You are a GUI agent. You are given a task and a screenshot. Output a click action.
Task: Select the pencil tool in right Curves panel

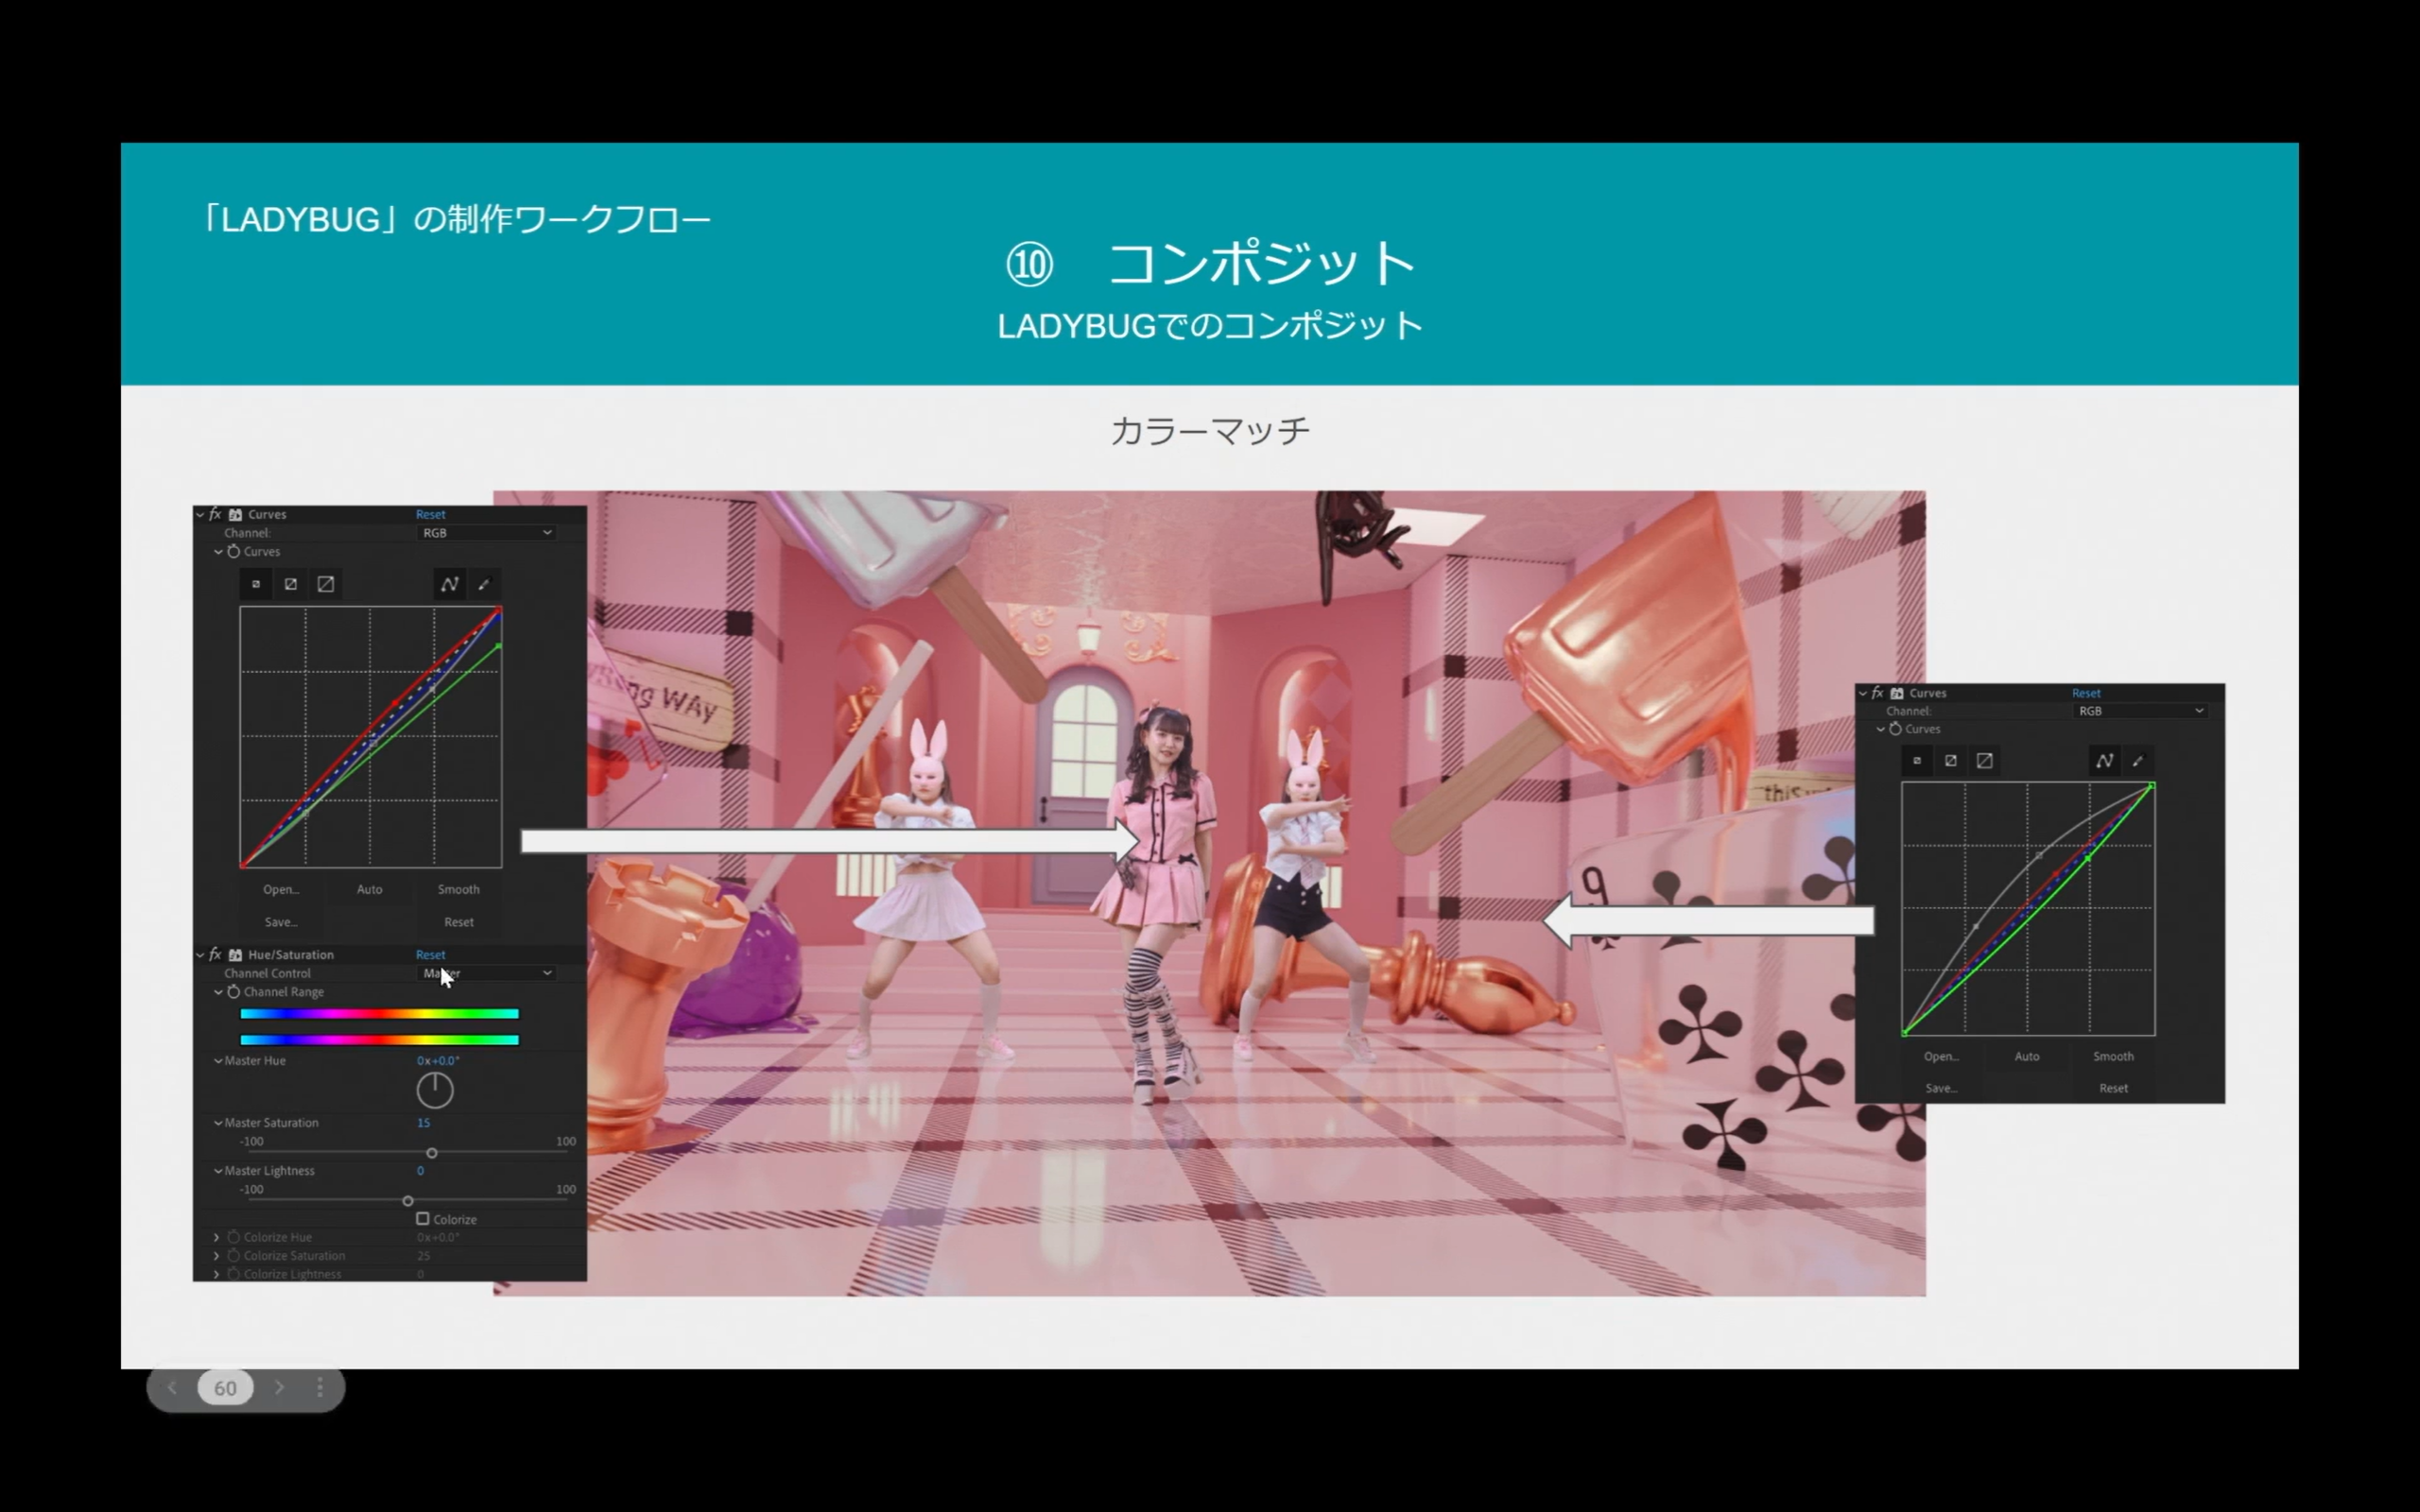click(x=2141, y=762)
